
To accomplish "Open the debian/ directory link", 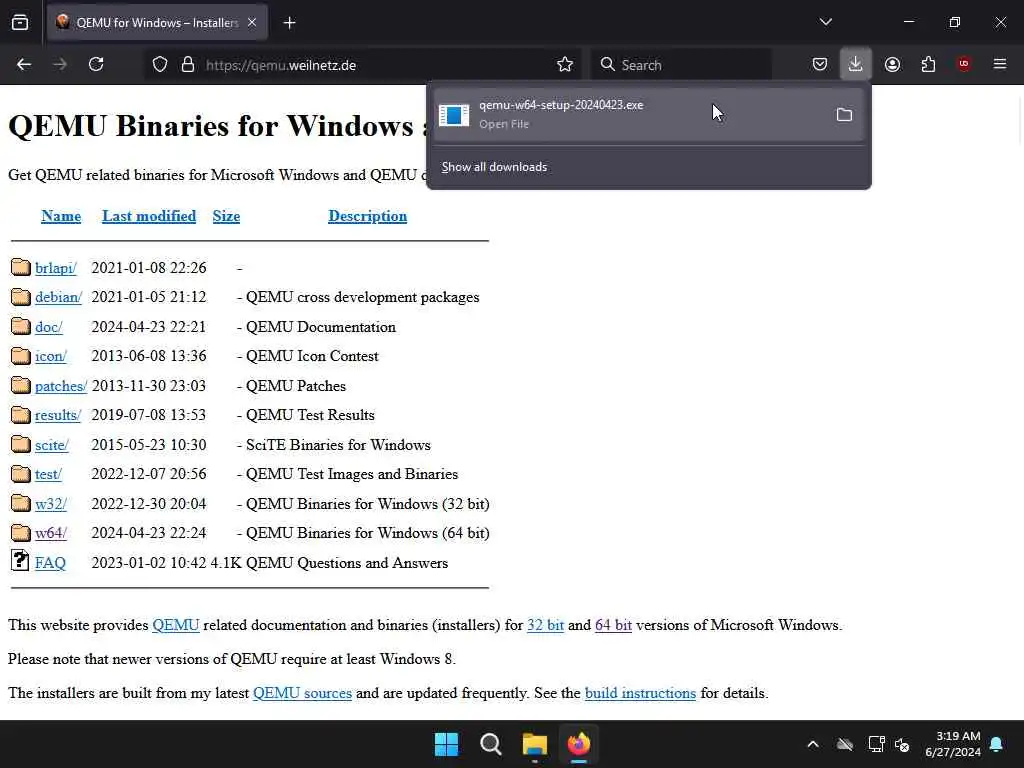I will coord(59,298).
